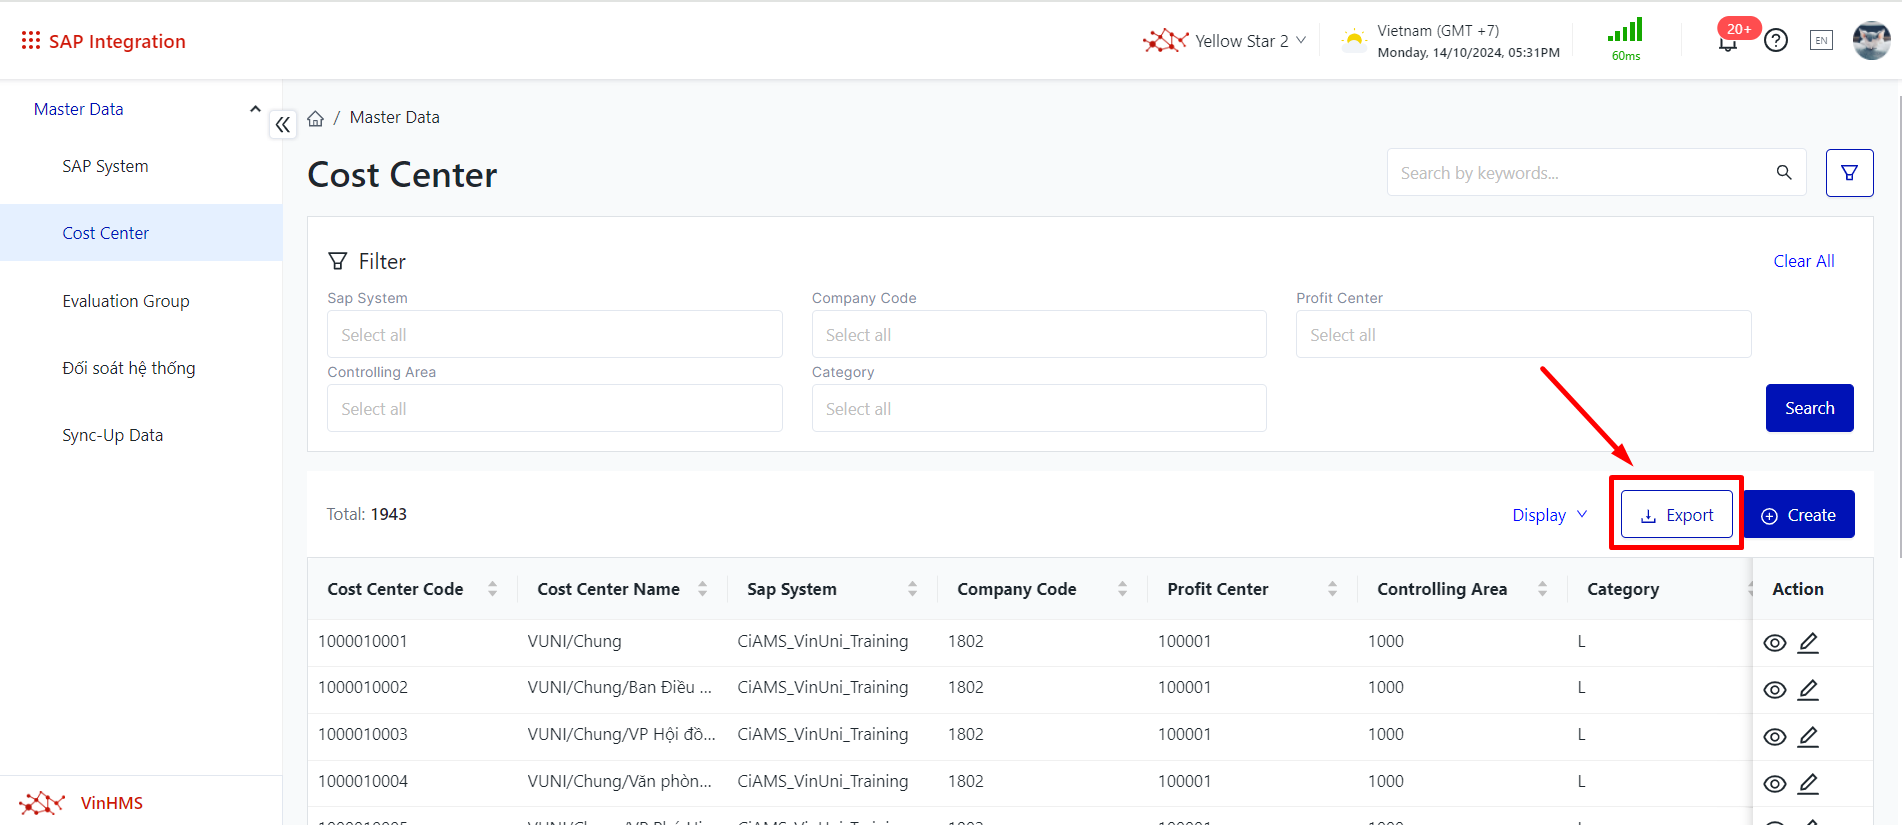Open Sync-Up Data menu item
This screenshot has height=825, width=1902.
pos(113,435)
